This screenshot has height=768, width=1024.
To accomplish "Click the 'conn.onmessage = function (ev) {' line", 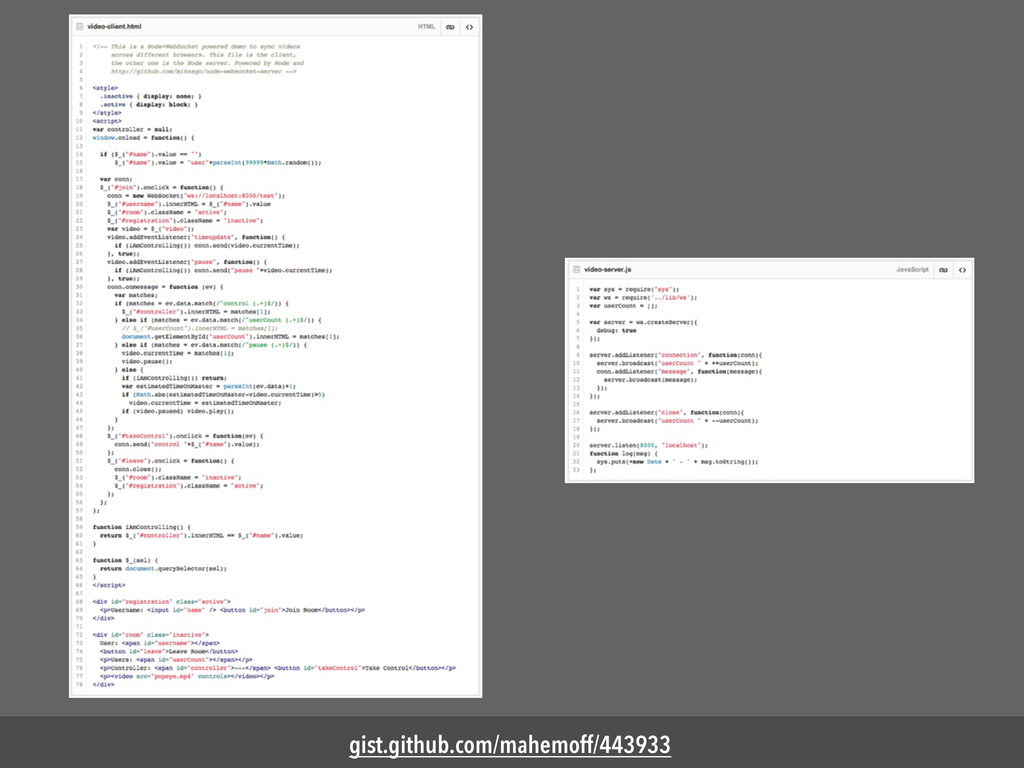I will (x=165, y=287).
